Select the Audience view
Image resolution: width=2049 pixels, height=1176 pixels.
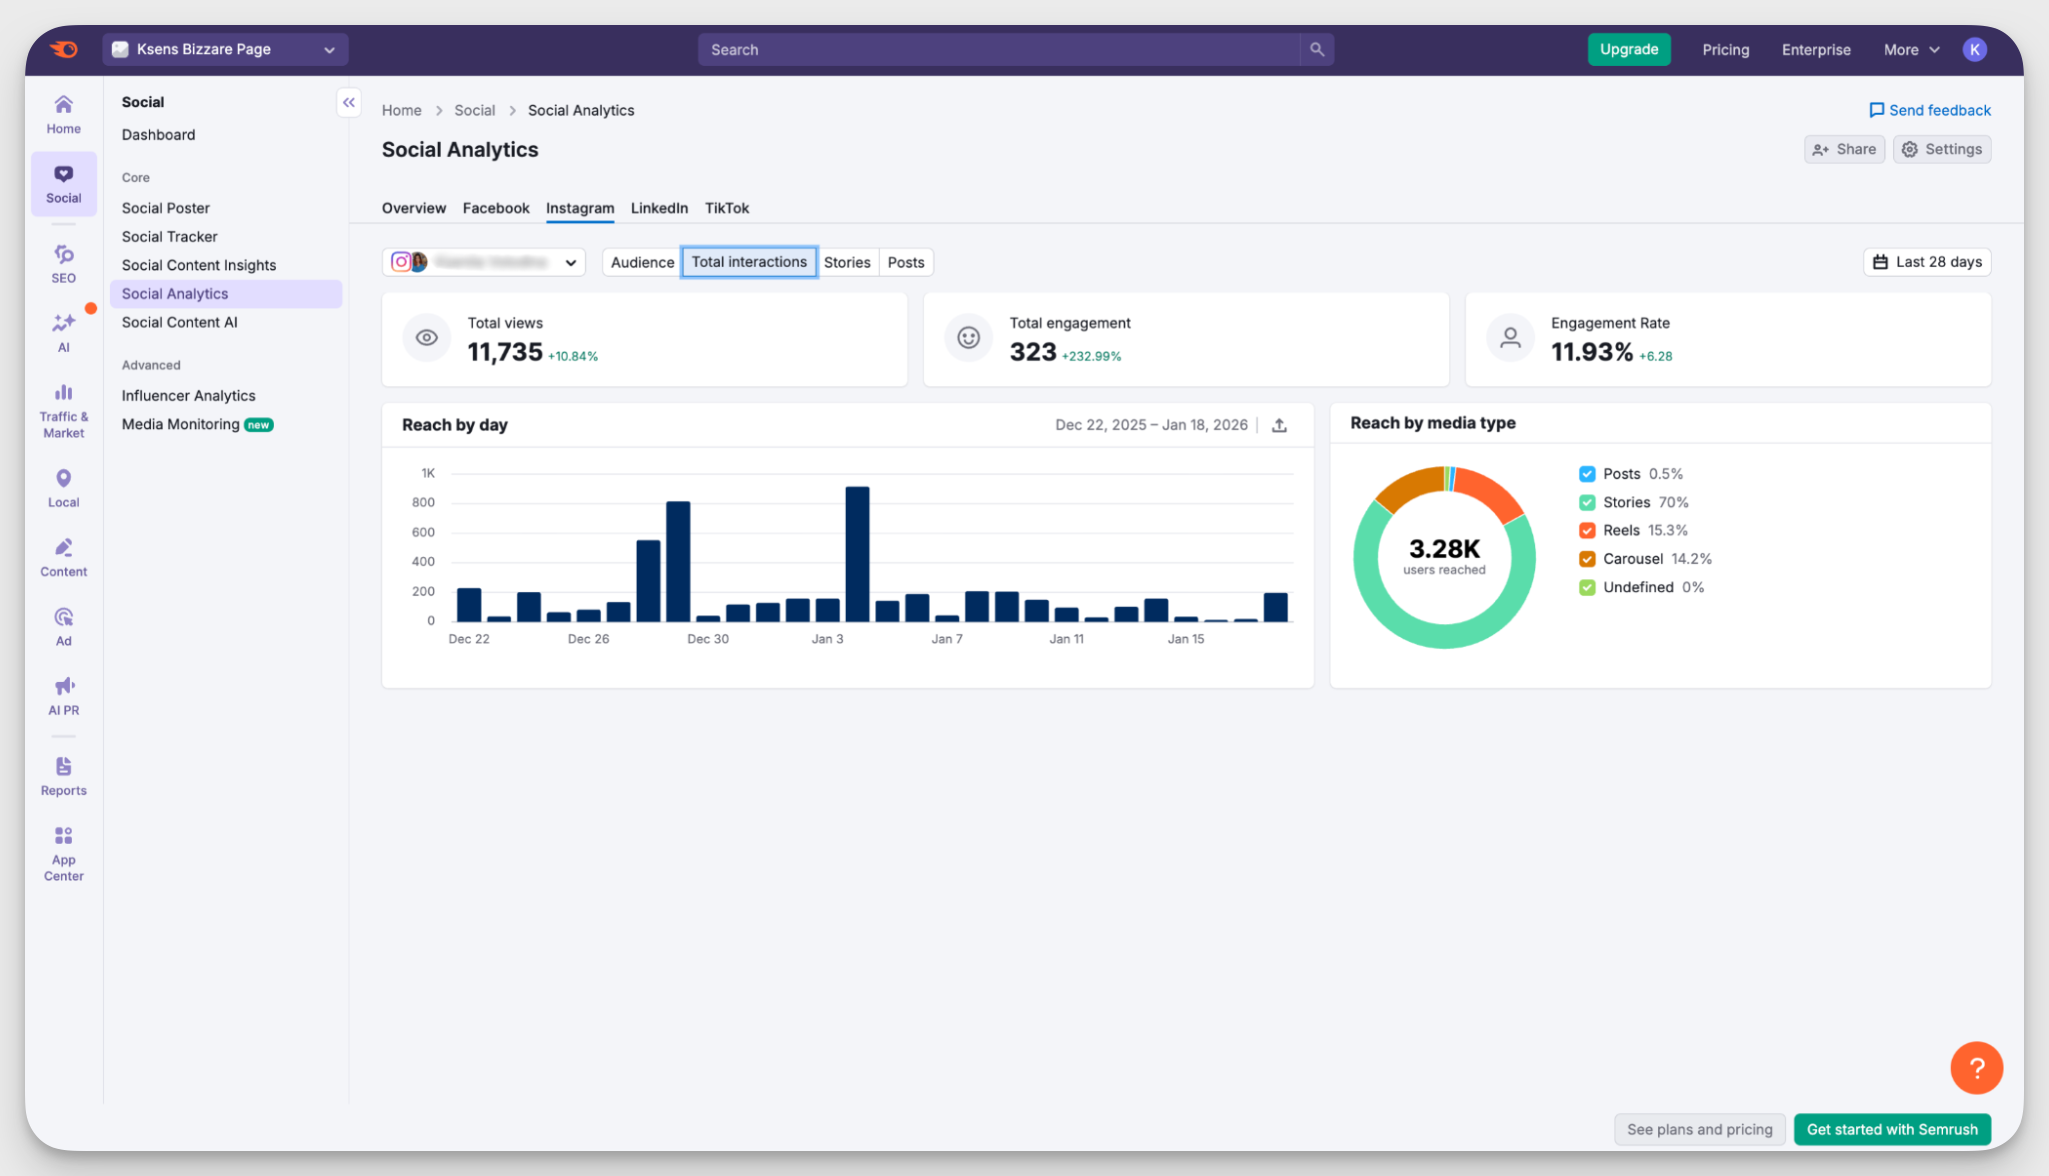point(641,261)
